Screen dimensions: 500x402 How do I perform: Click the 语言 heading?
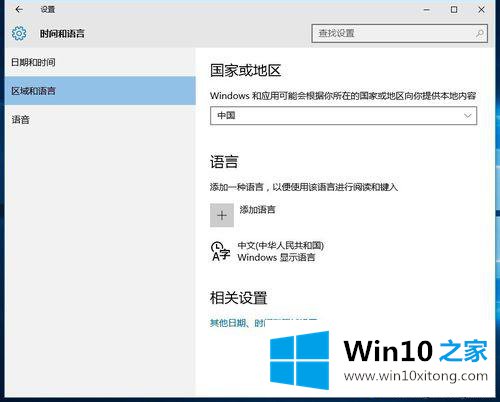224,162
